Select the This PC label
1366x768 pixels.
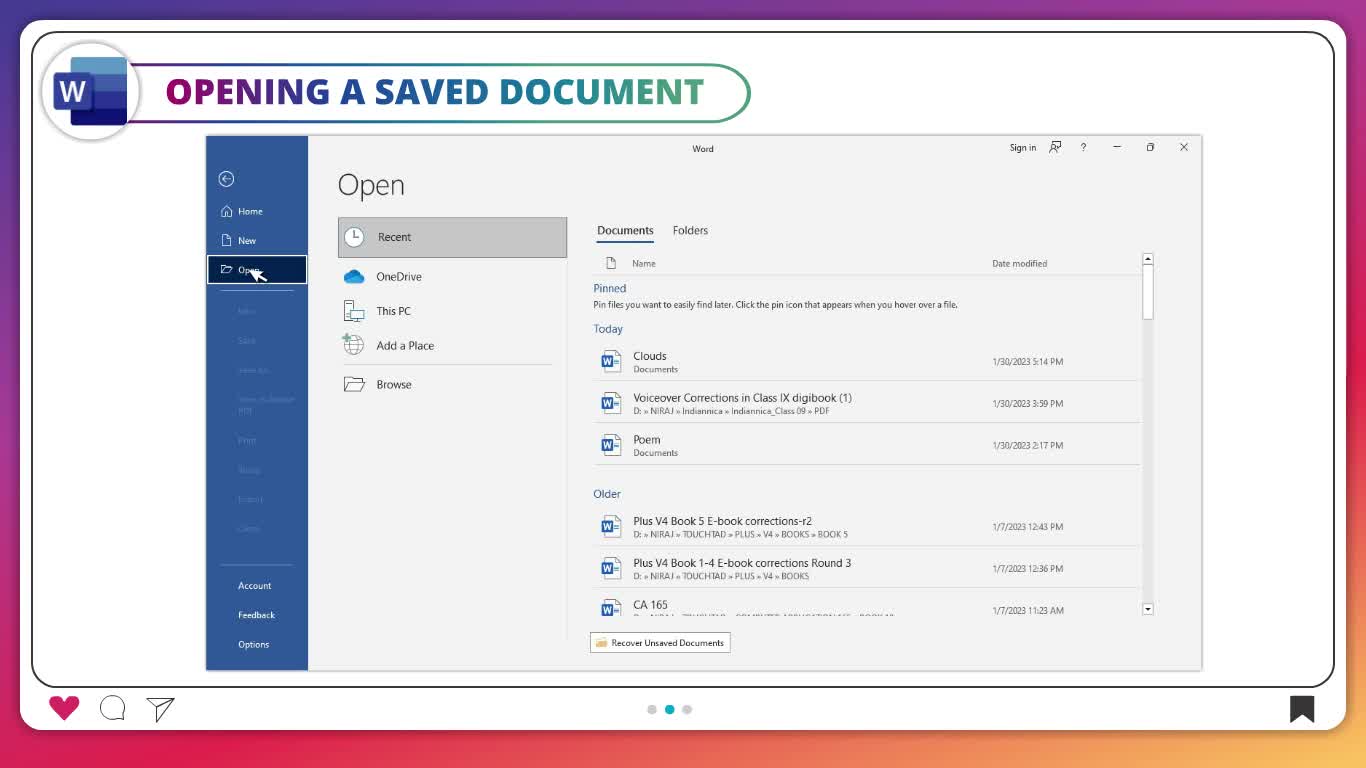click(x=393, y=311)
